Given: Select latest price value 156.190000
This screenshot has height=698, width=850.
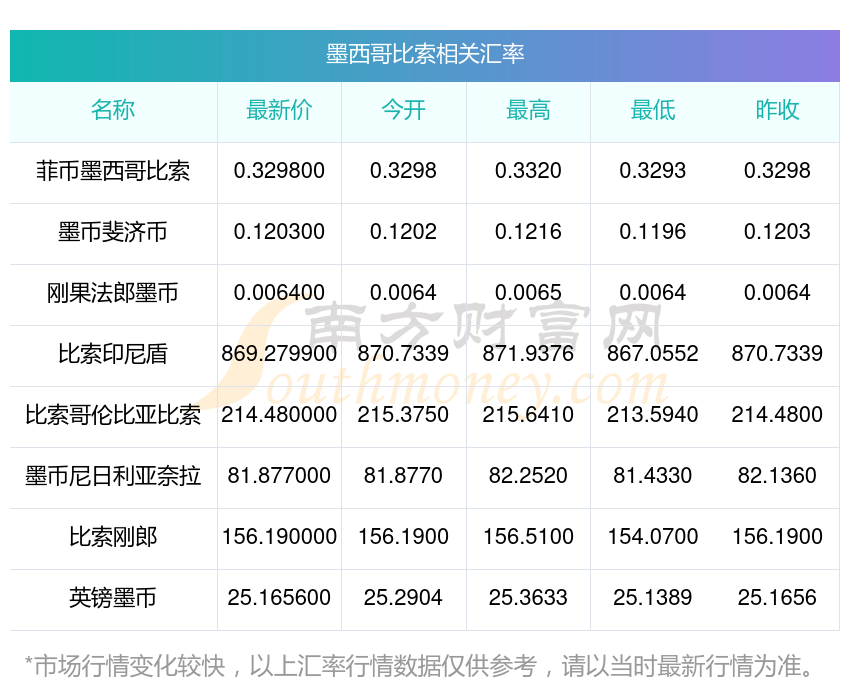Looking at the screenshot, I should 279,537.
